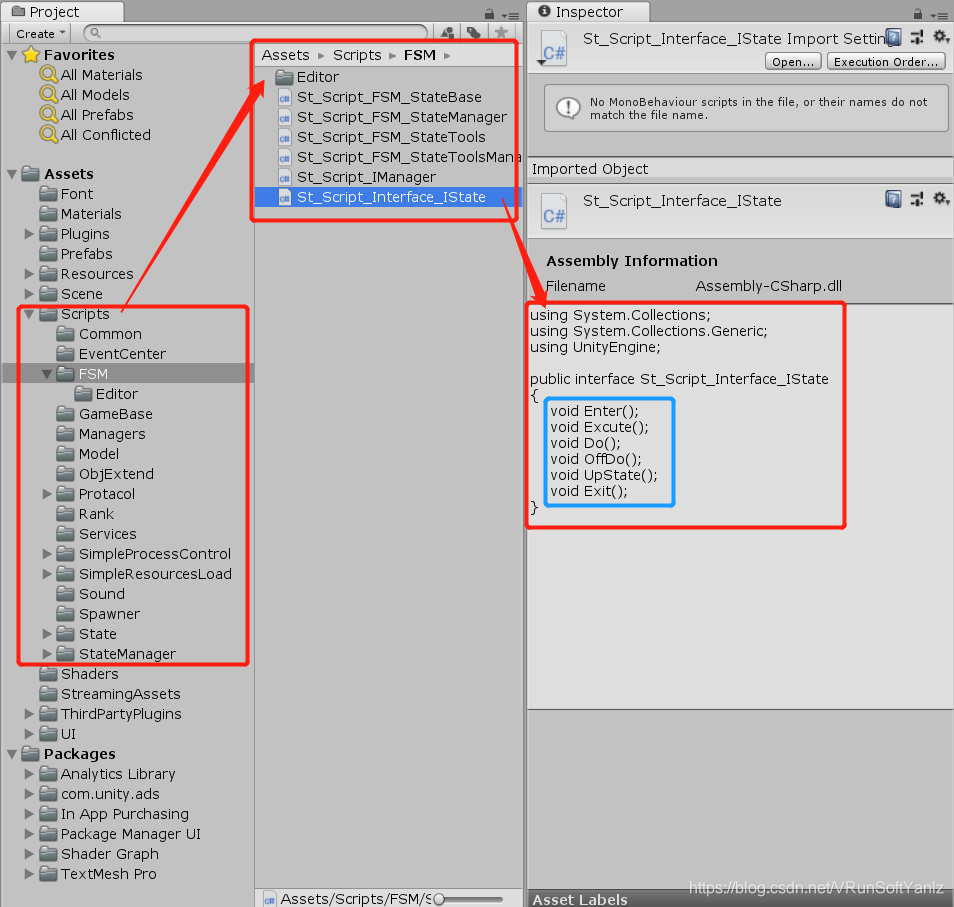954x907 pixels.
Task: Save search as favorite star icon
Action: coord(501,33)
